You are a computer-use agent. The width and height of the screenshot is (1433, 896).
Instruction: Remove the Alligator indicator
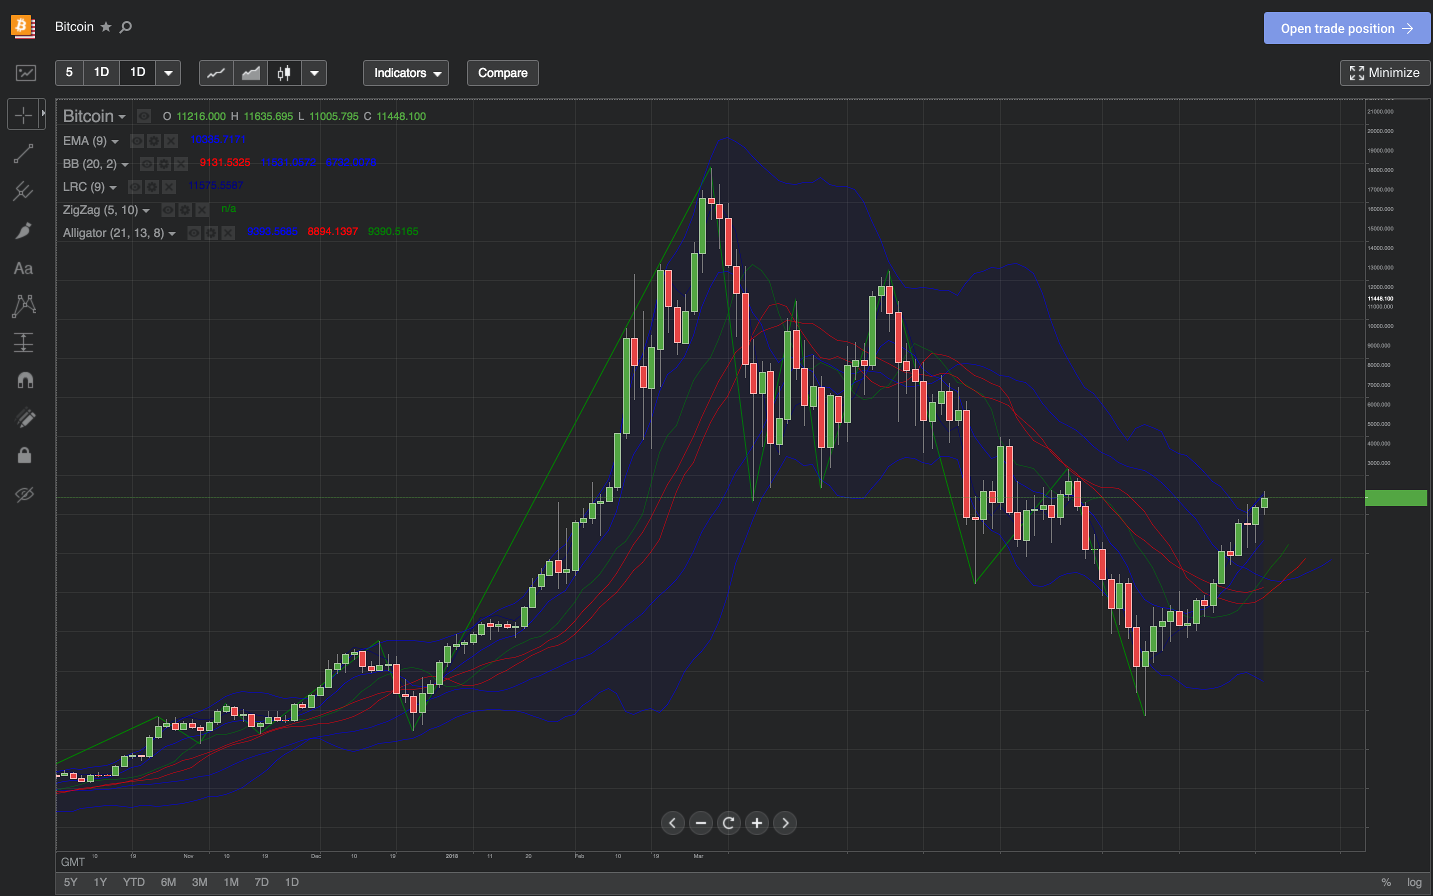tap(228, 233)
